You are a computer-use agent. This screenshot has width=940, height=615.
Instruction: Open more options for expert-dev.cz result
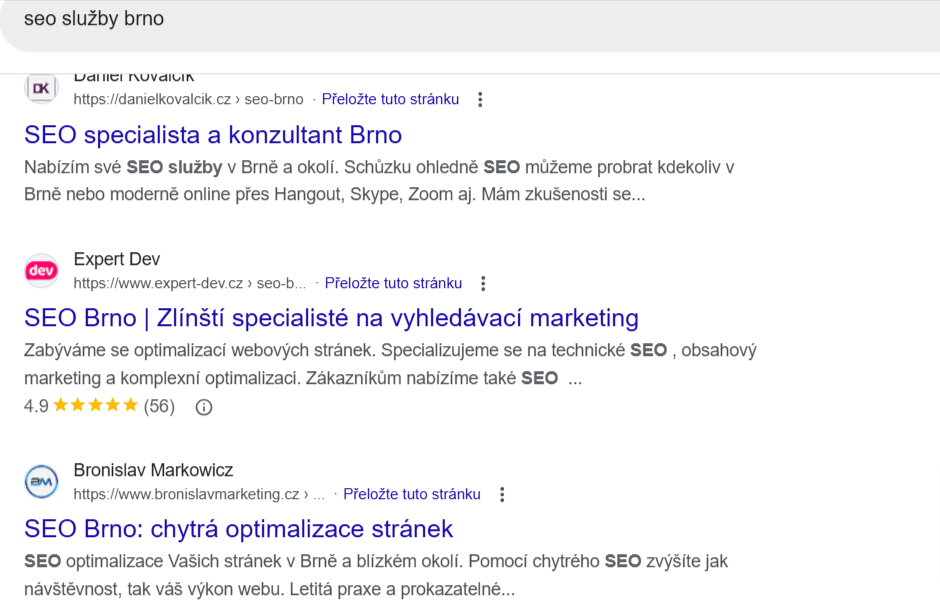[483, 284]
